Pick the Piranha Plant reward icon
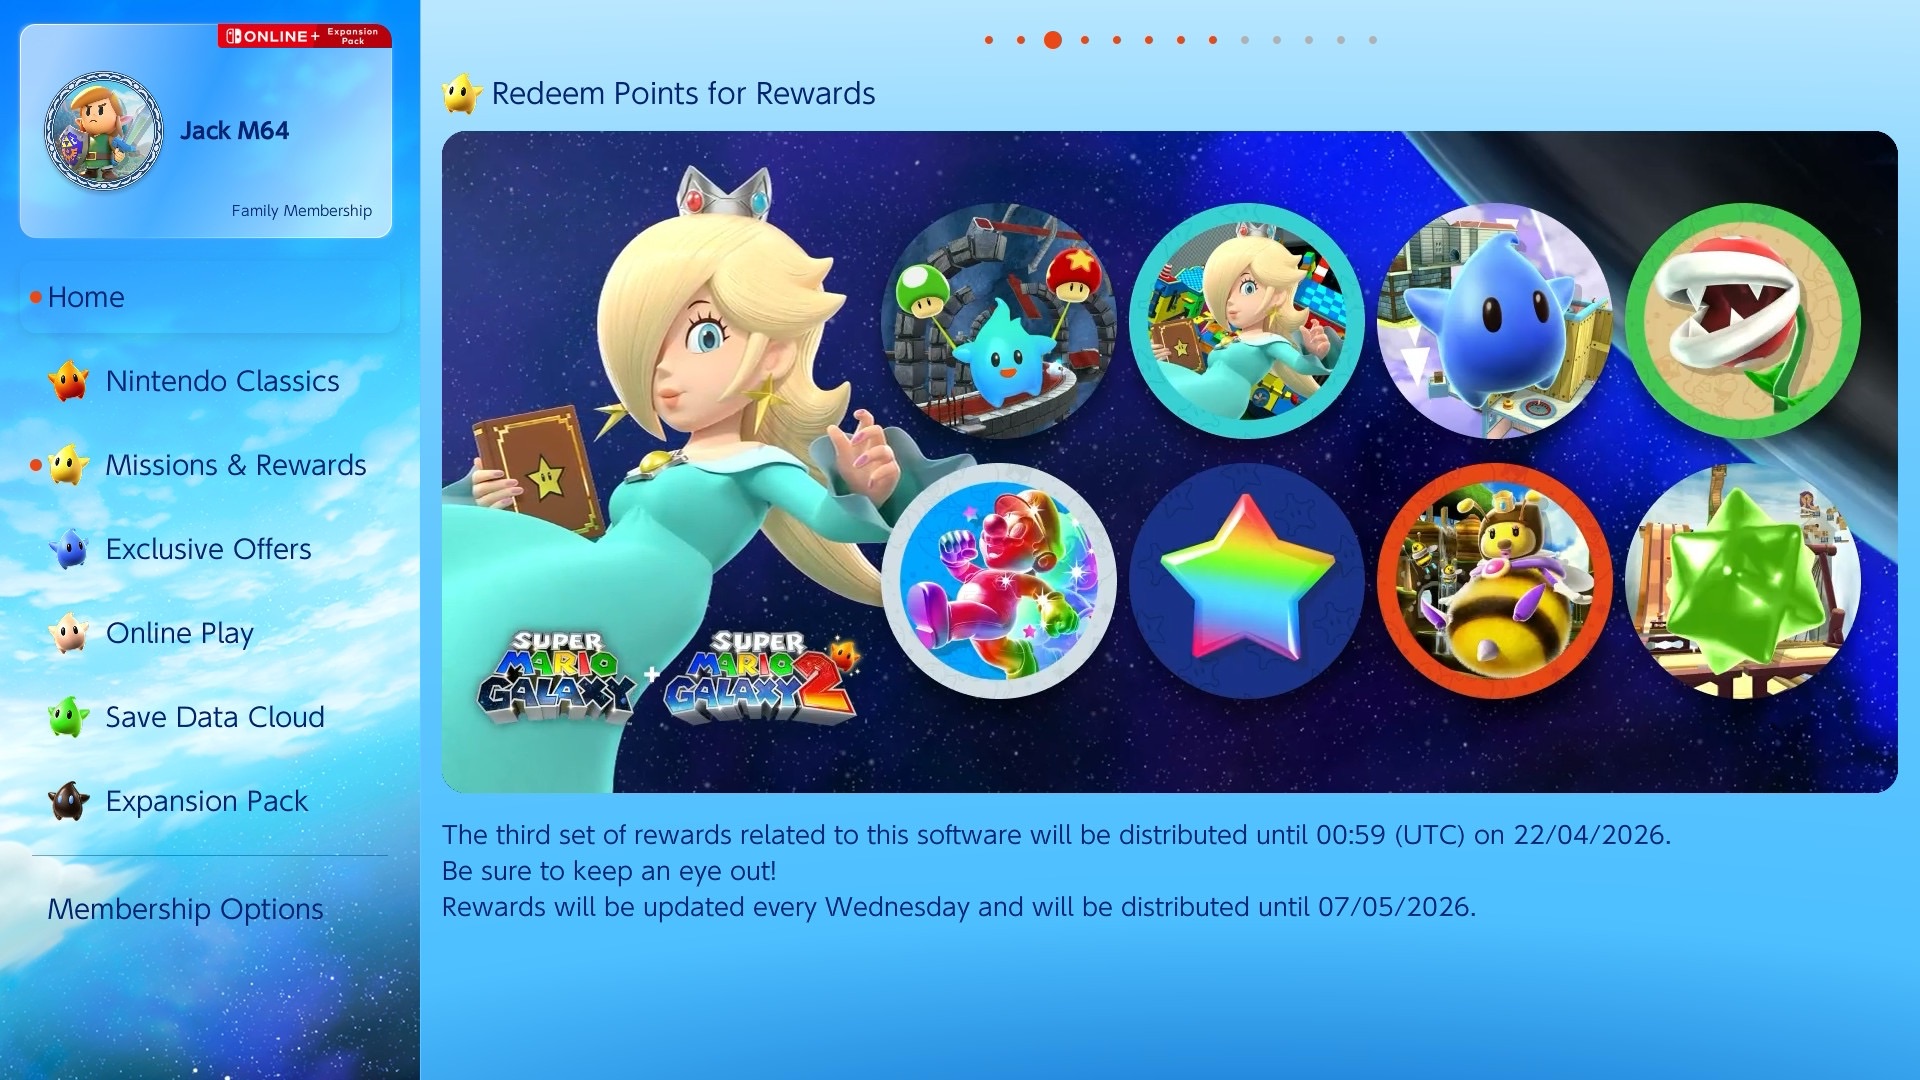 coord(1742,321)
